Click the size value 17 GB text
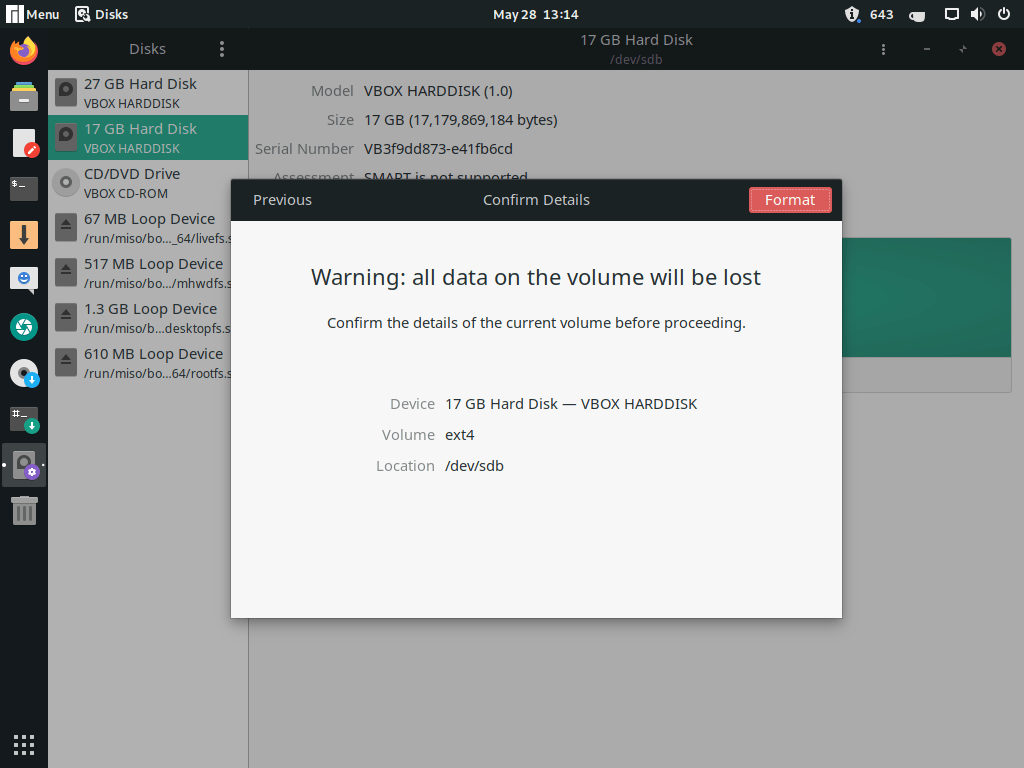Viewport: 1024px width, 768px height. tap(460, 120)
